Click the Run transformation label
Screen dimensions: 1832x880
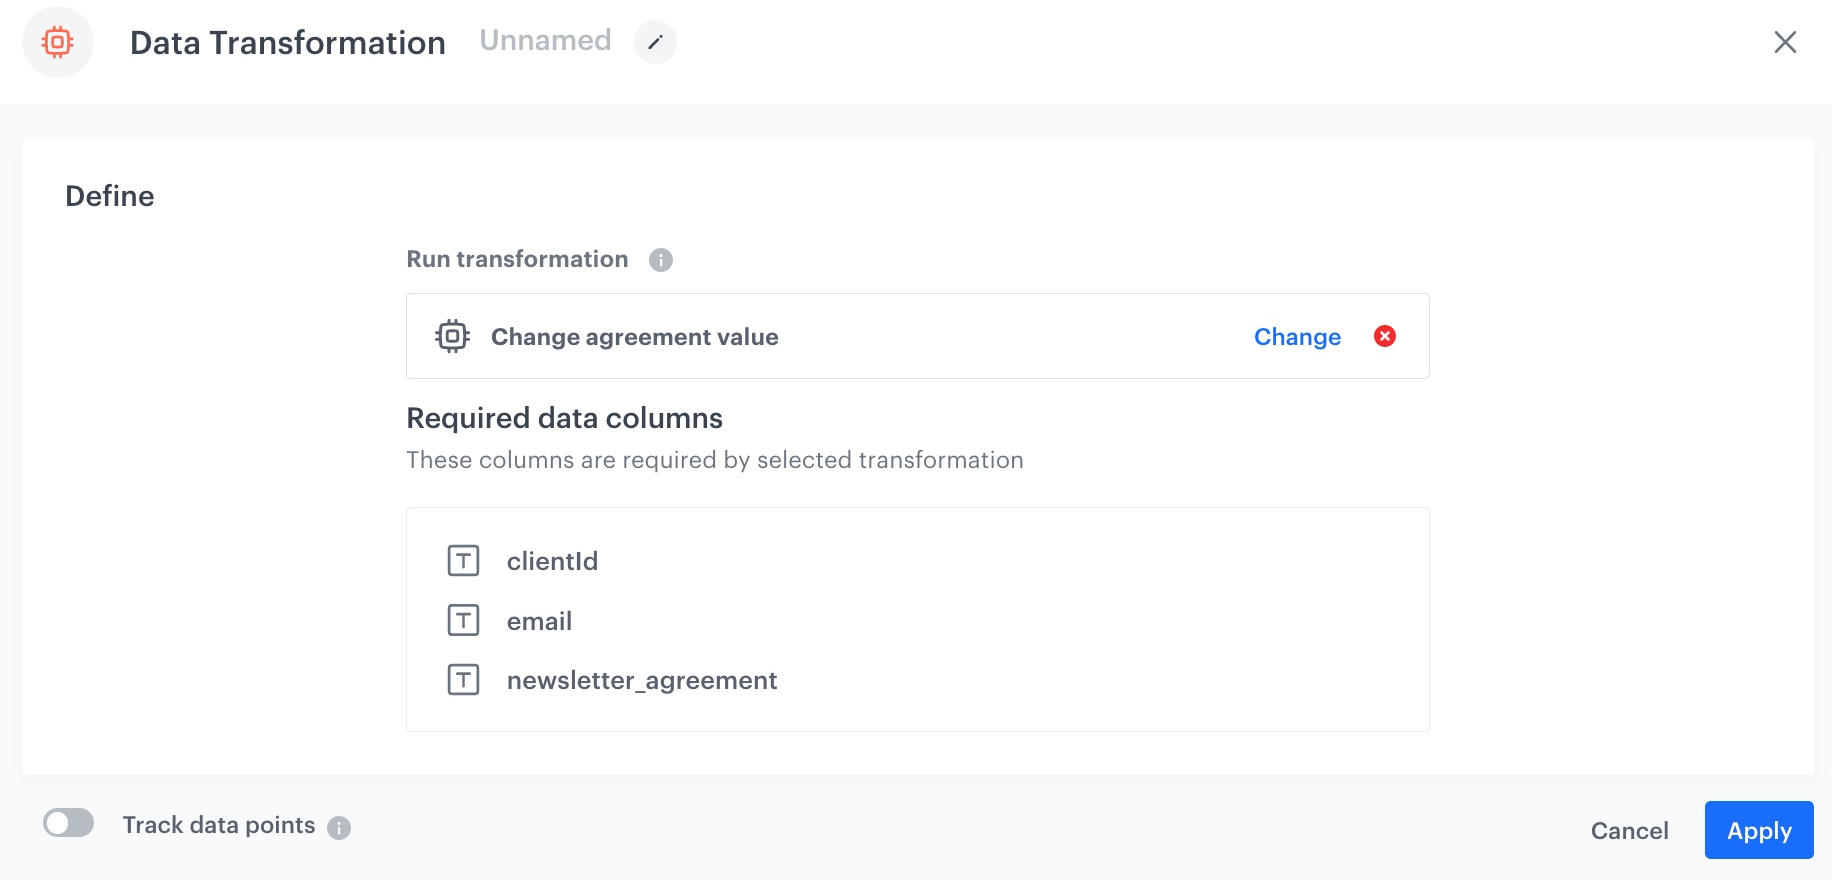(x=517, y=259)
